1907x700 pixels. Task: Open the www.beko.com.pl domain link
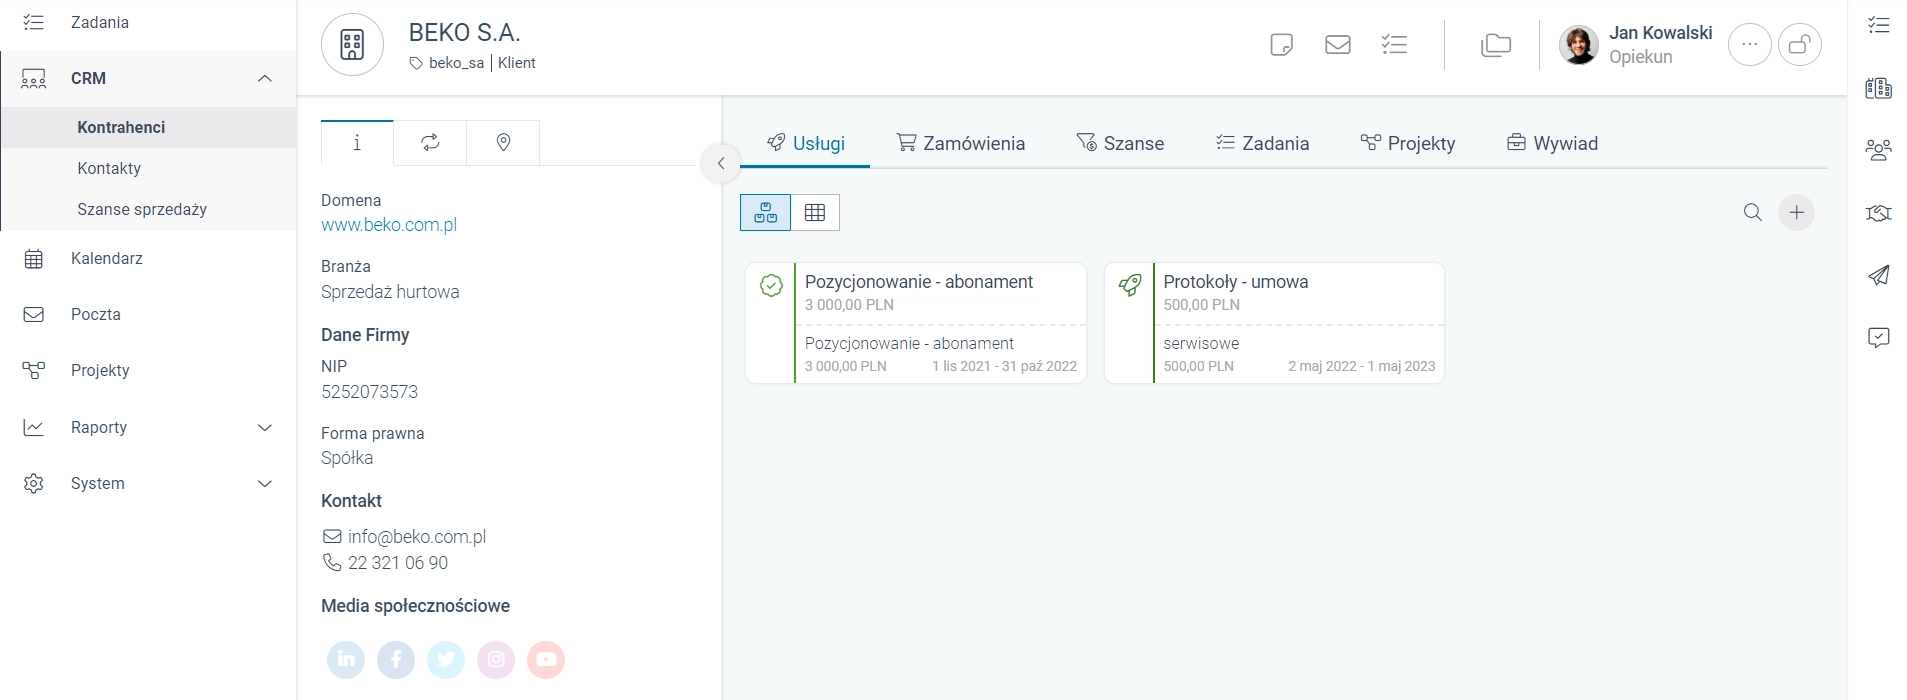pos(389,225)
